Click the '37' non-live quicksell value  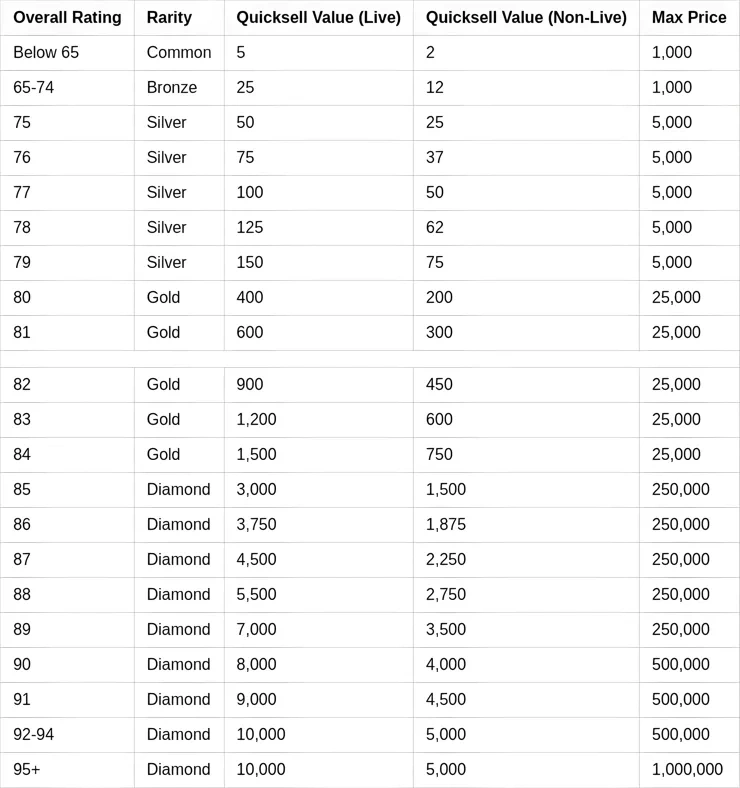[435, 158]
